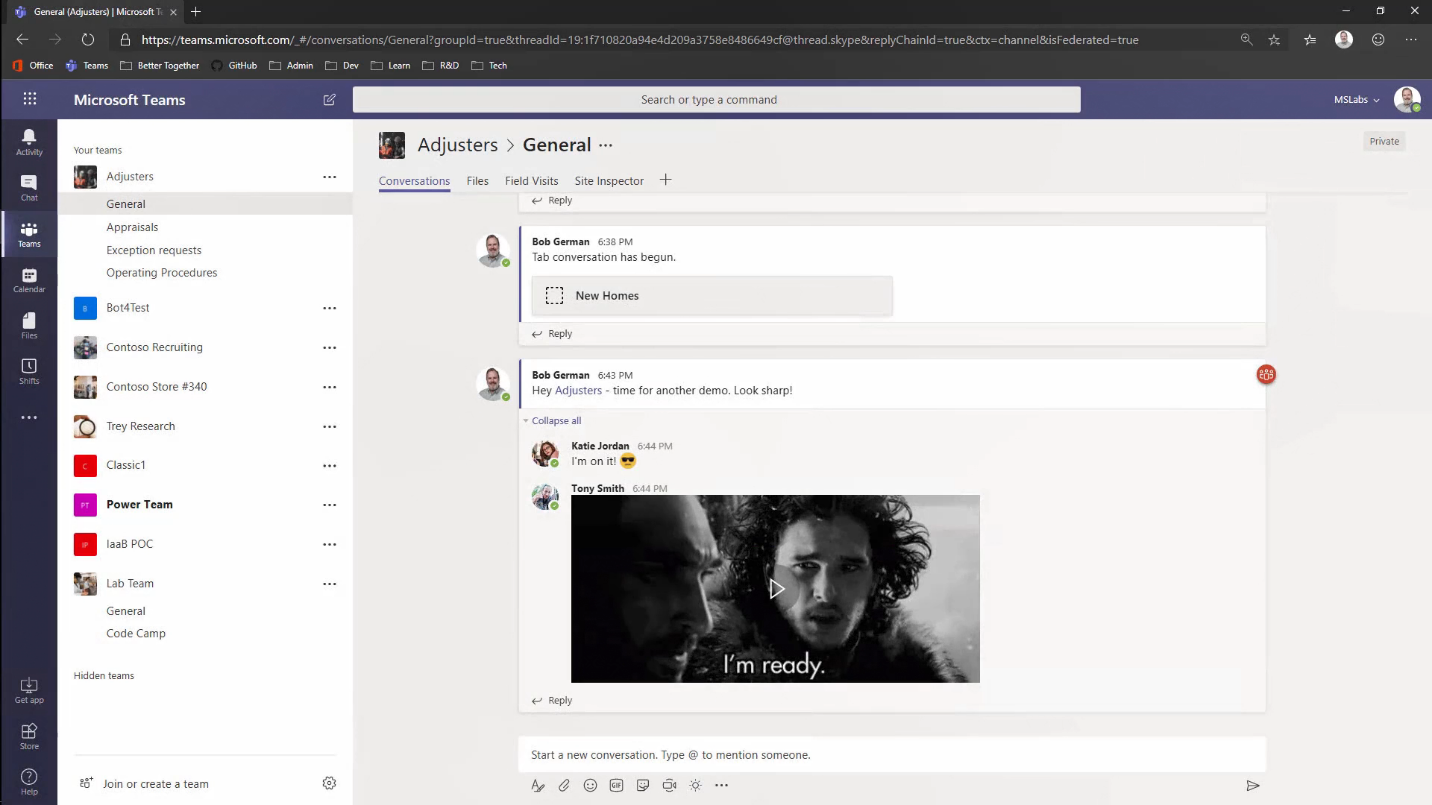
Task: Add a tab plus icon
Action: 665,180
